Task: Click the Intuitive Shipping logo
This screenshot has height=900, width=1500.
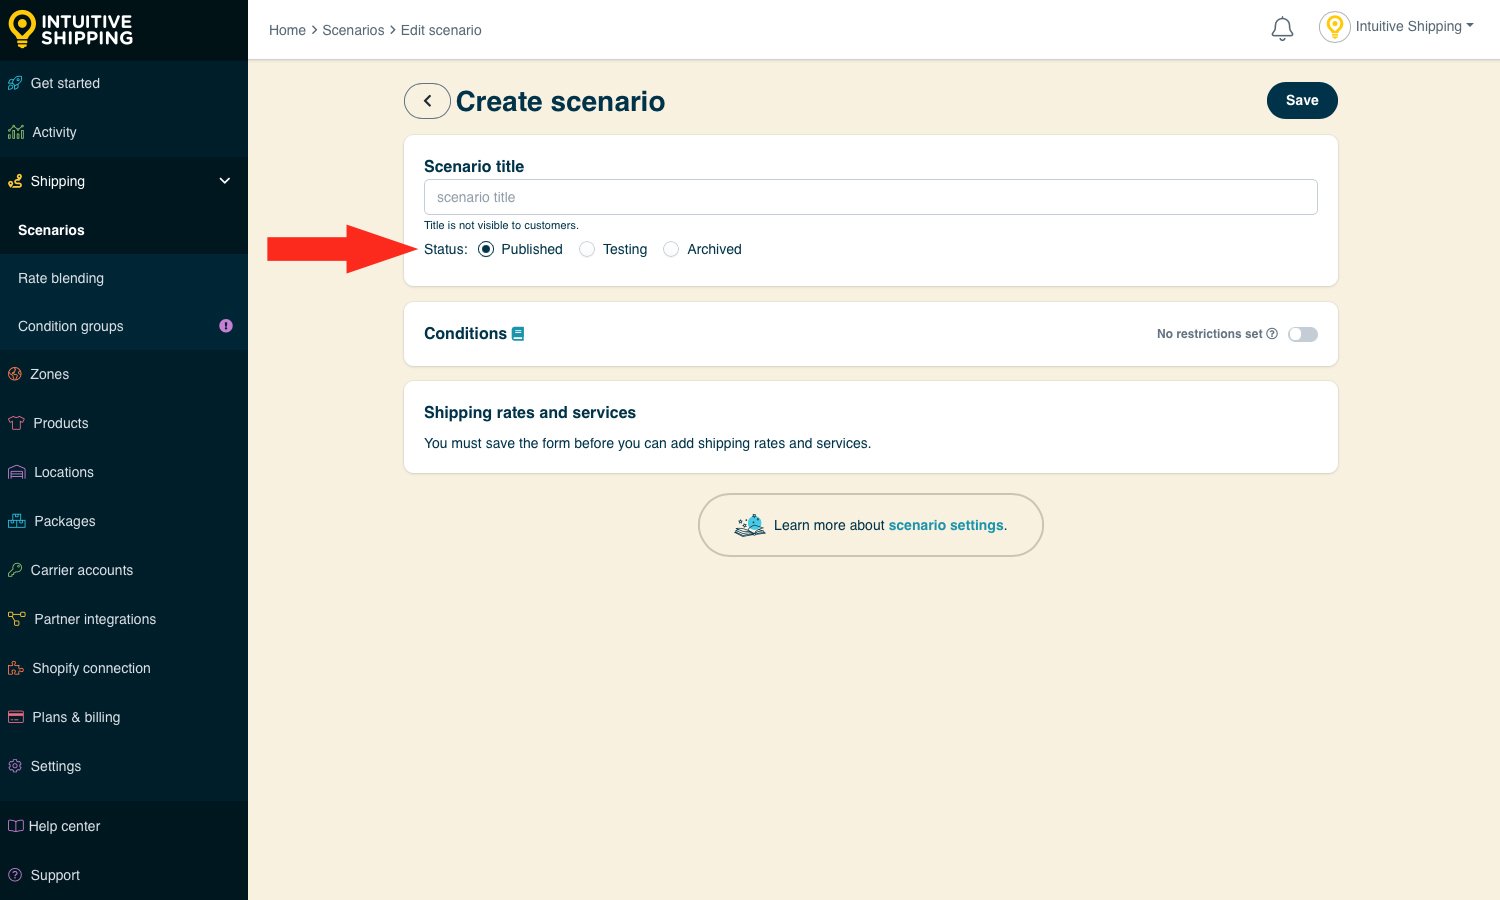Action: point(70,29)
